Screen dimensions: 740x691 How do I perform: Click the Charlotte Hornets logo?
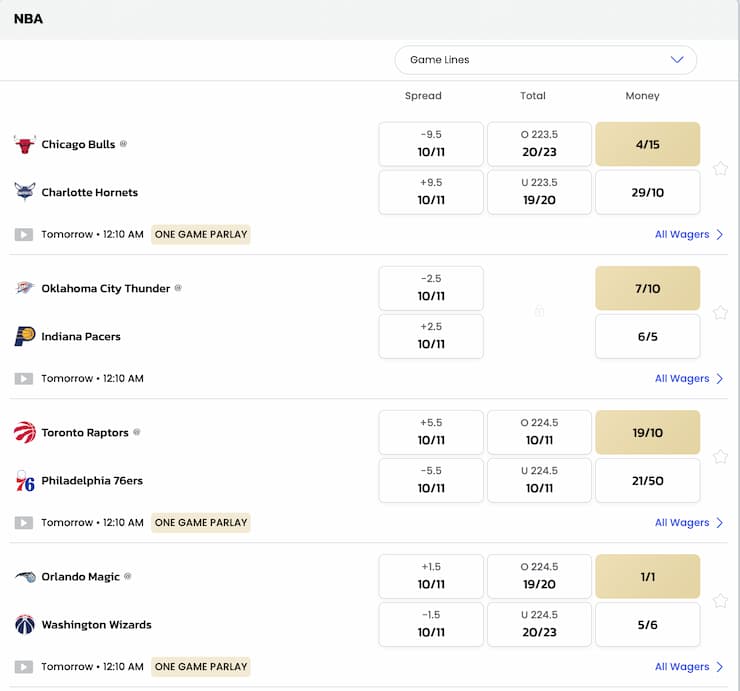25,192
